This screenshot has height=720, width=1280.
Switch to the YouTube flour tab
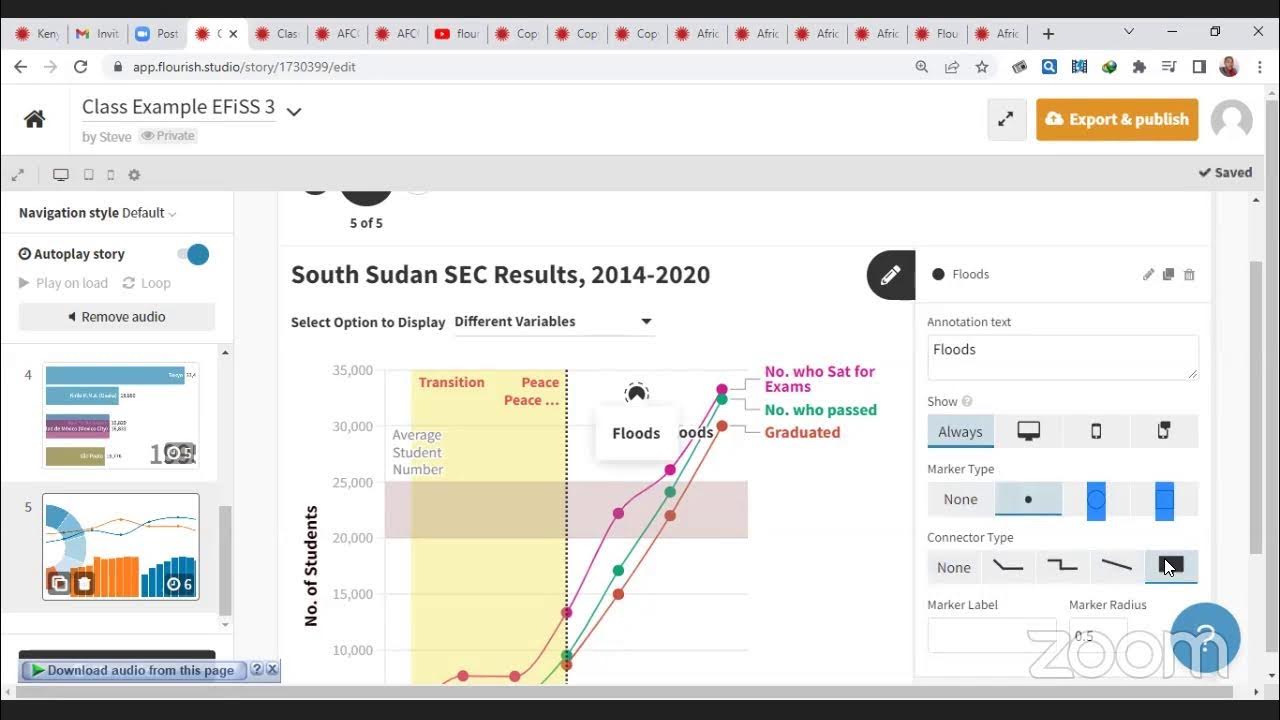click(x=457, y=33)
